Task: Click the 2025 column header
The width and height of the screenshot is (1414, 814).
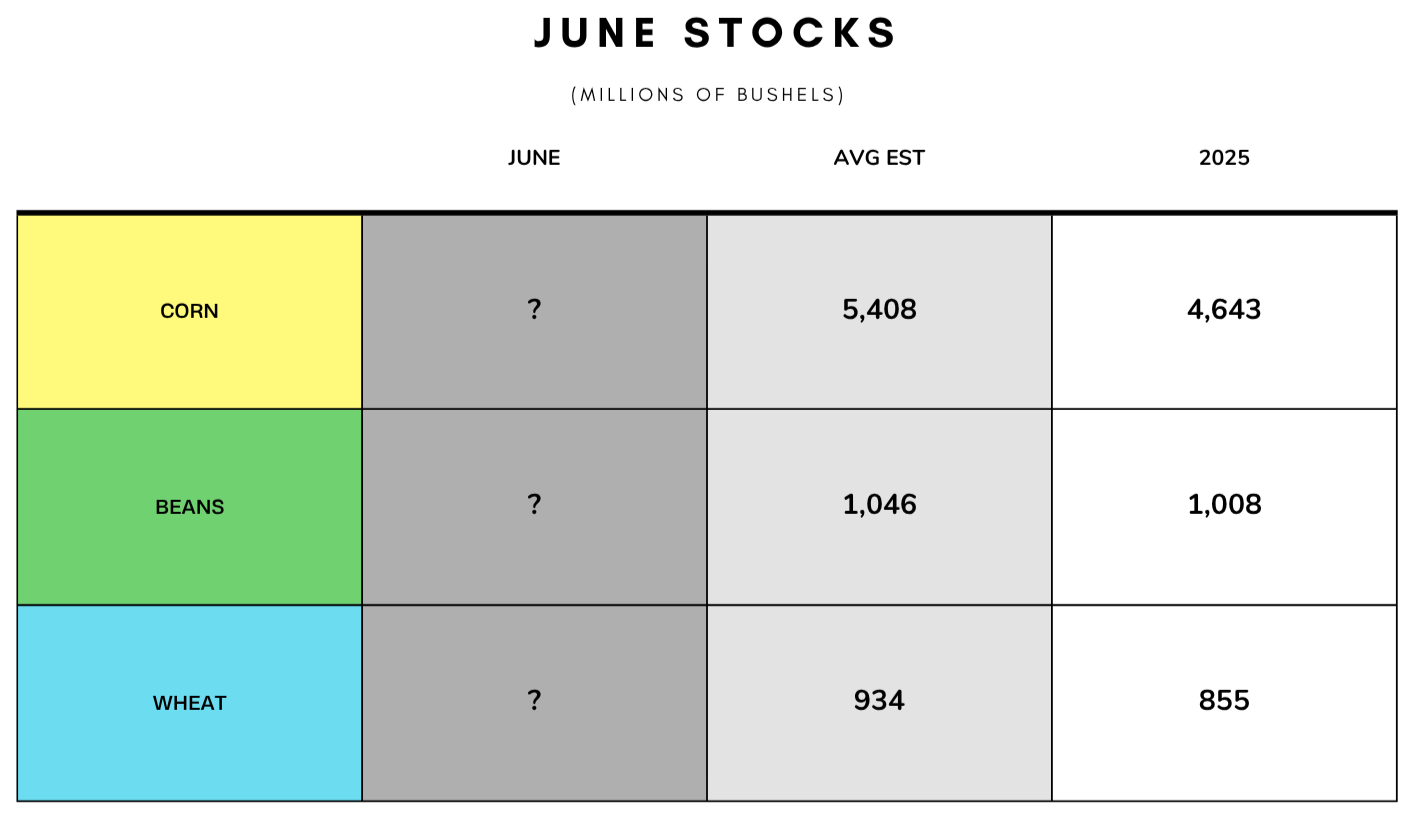Action: [1224, 158]
